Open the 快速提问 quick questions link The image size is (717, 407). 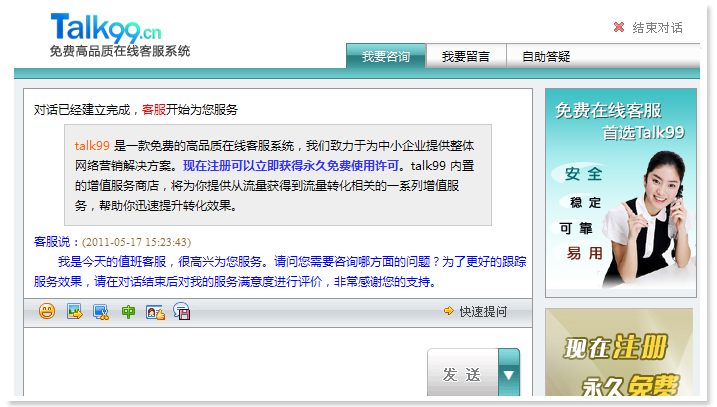tap(483, 311)
